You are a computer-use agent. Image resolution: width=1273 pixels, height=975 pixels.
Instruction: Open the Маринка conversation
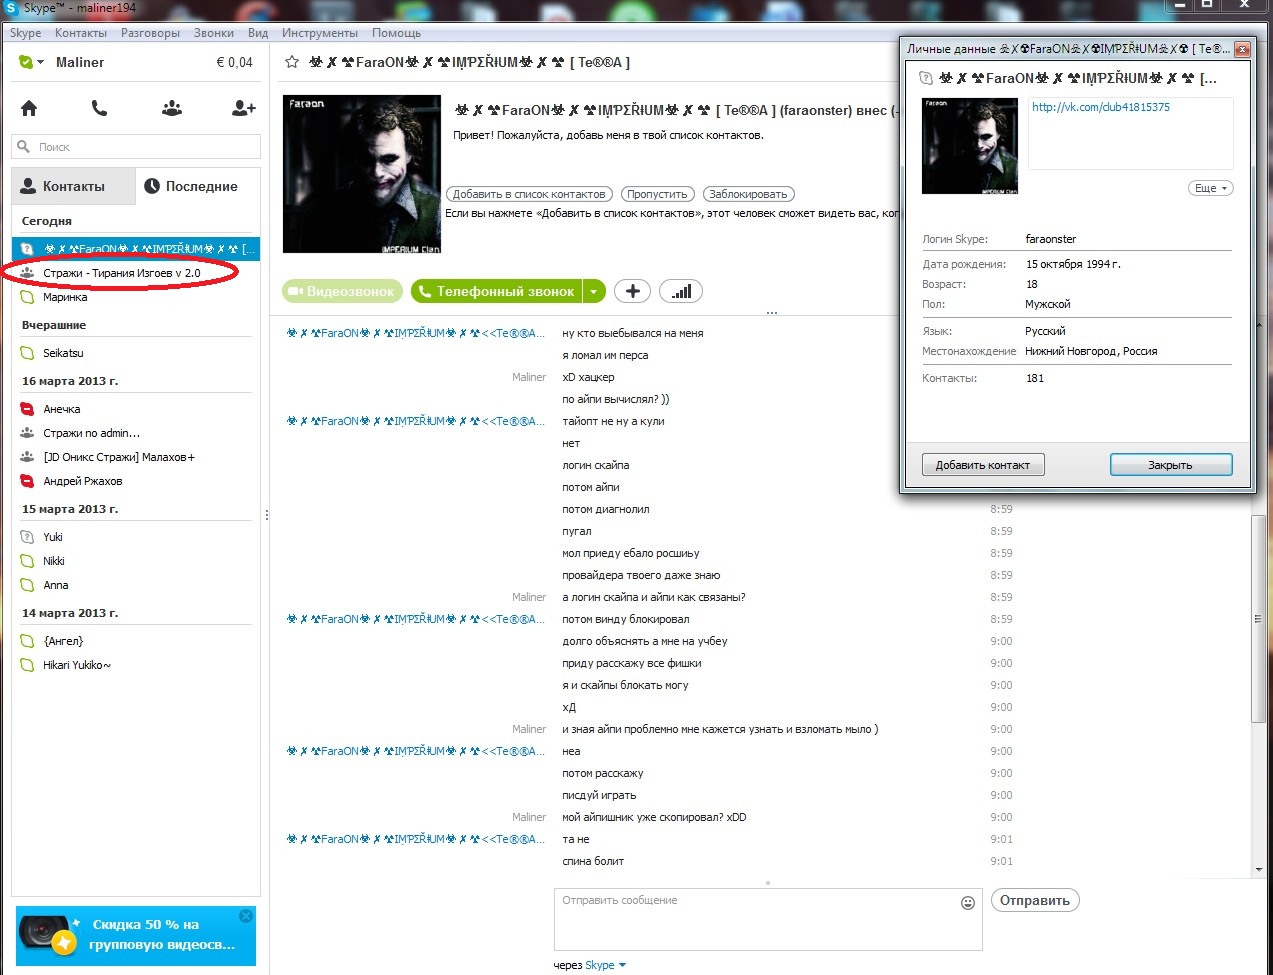pyautogui.click(x=136, y=297)
